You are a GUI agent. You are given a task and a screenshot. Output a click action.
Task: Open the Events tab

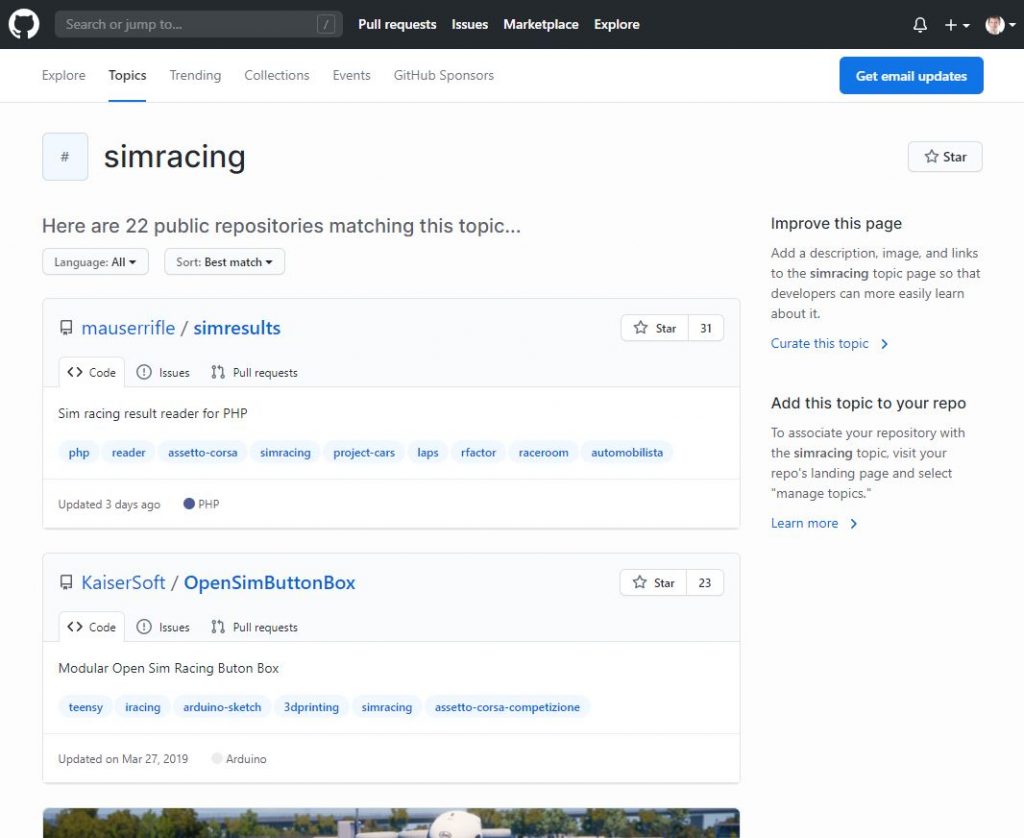point(351,75)
